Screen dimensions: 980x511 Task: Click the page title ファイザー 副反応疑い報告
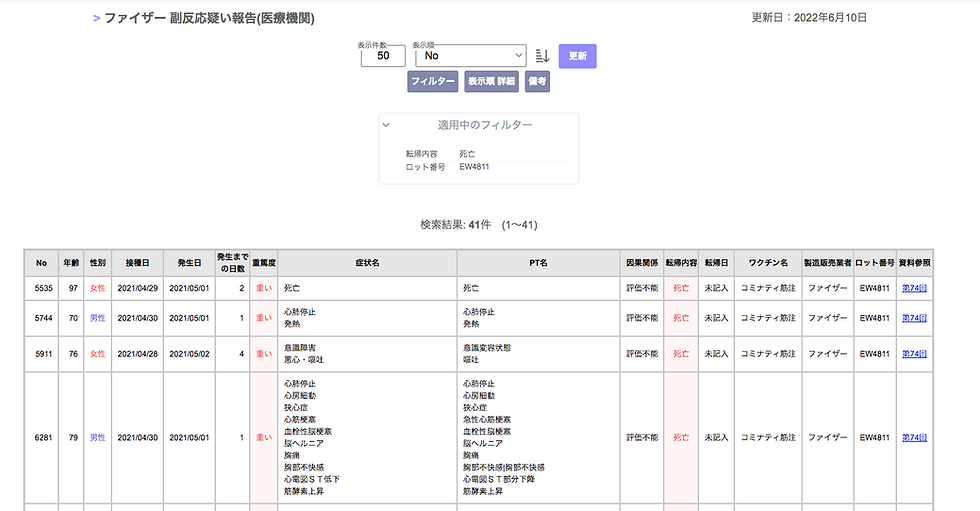click(x=209, y=18)
